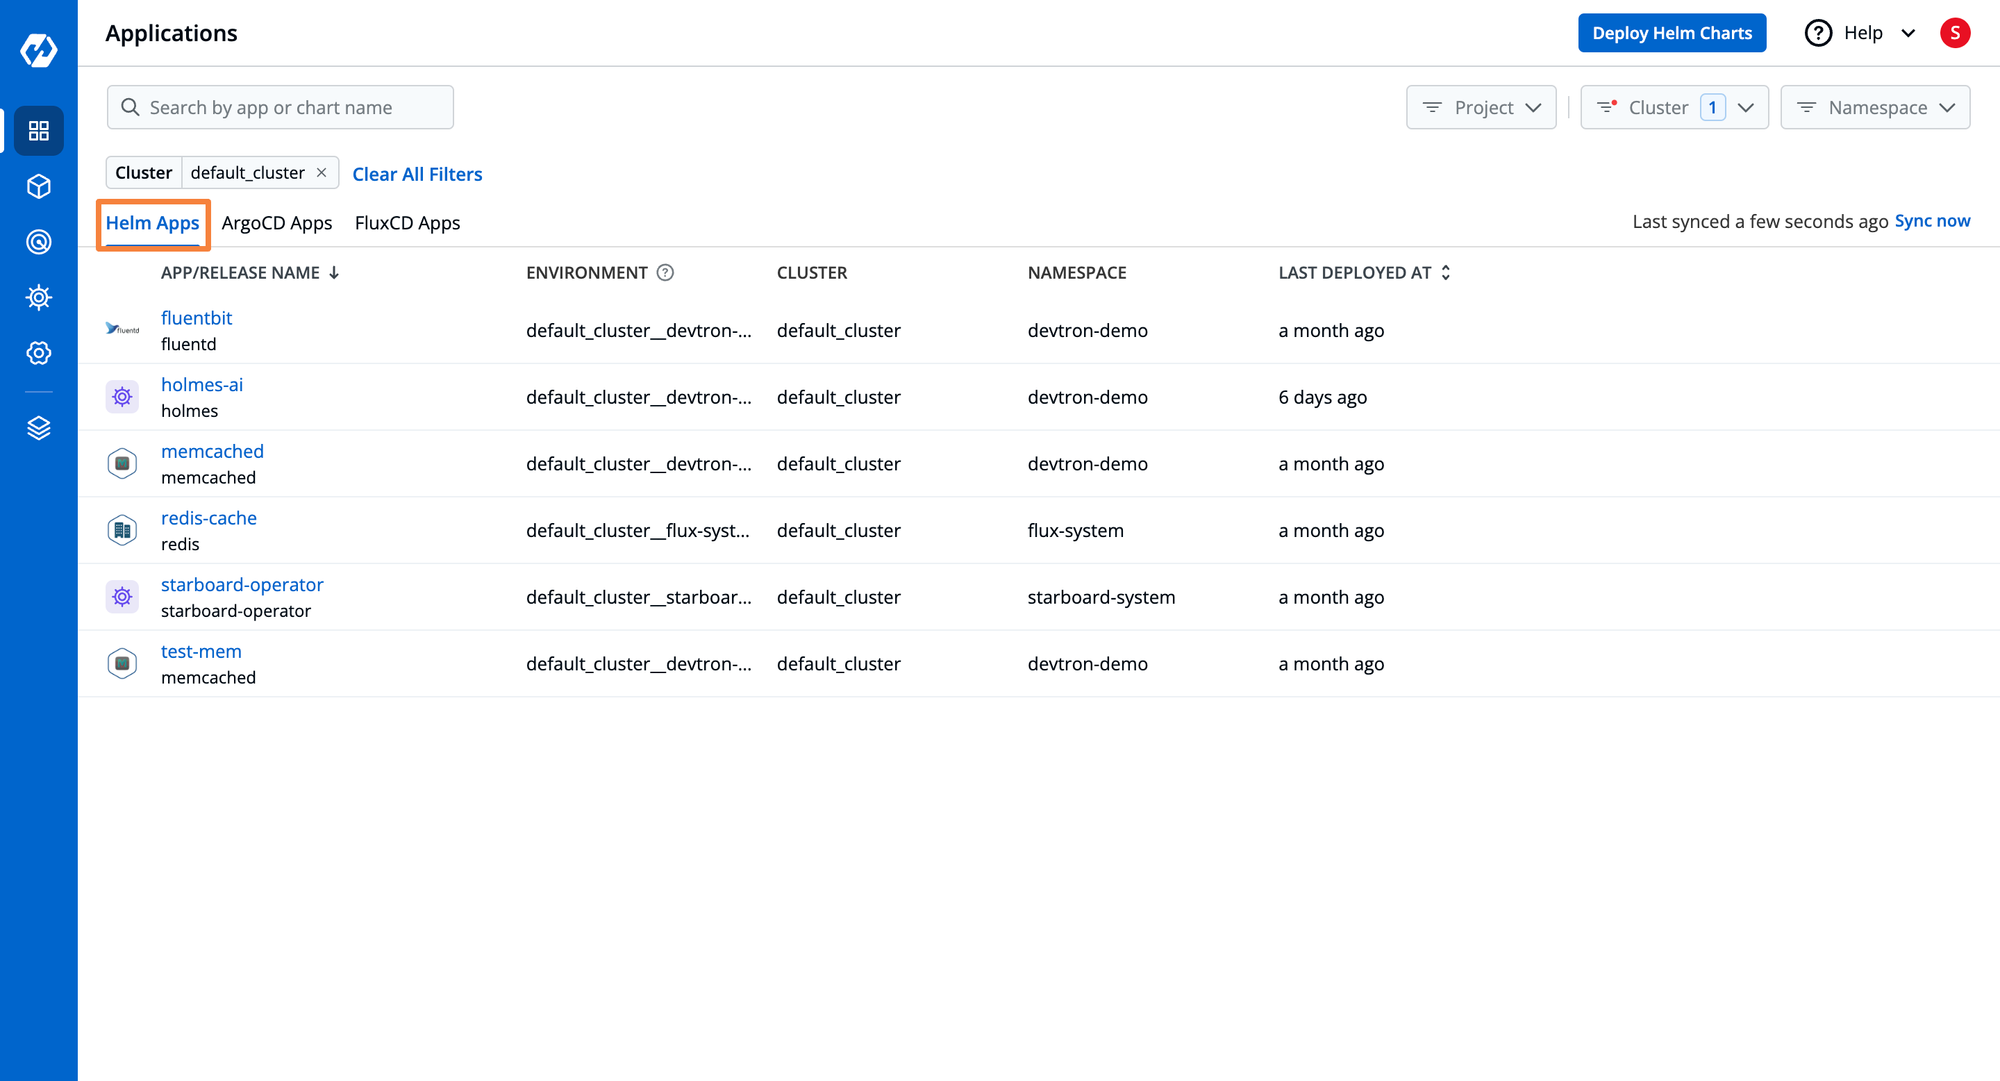Click the Applications grid icon in sidebar
Image resolution: width=2000 pixels, height=1081 pixels.
[x=37, y=130]
